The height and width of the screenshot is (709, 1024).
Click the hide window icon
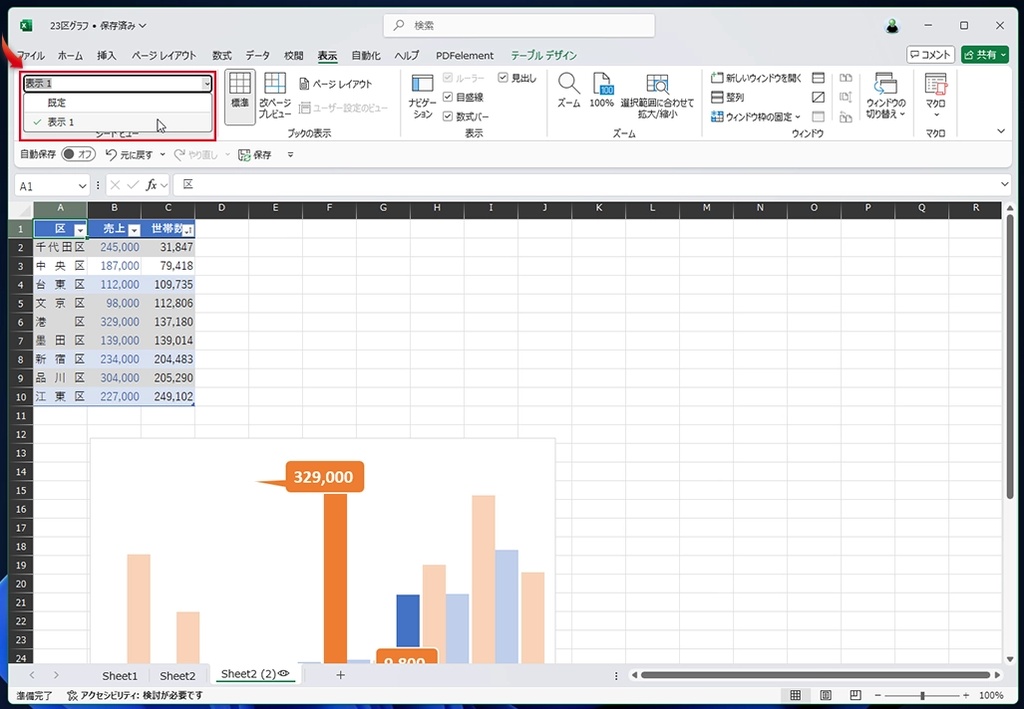818,97
